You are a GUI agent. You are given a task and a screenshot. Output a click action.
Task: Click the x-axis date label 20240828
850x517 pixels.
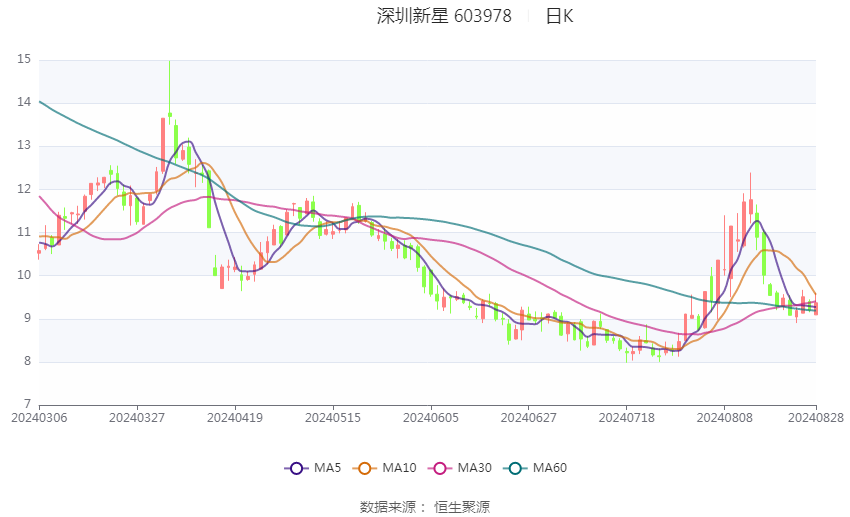tap(816, 418)
